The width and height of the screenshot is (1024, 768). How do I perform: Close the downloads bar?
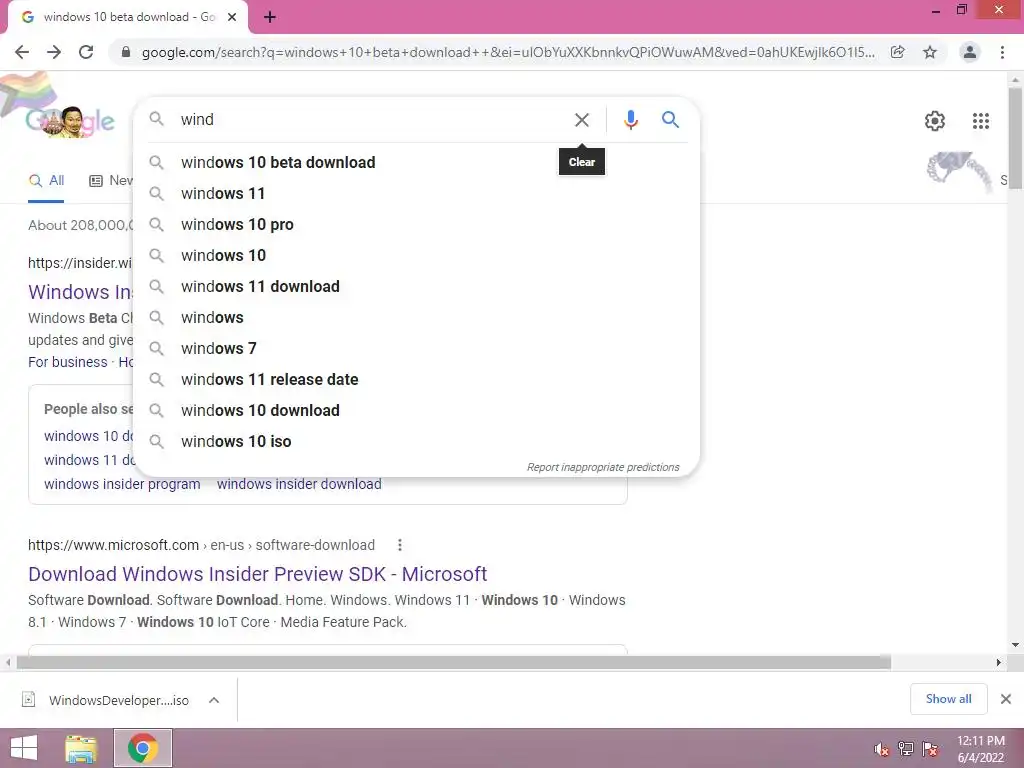coord(1006,699)
